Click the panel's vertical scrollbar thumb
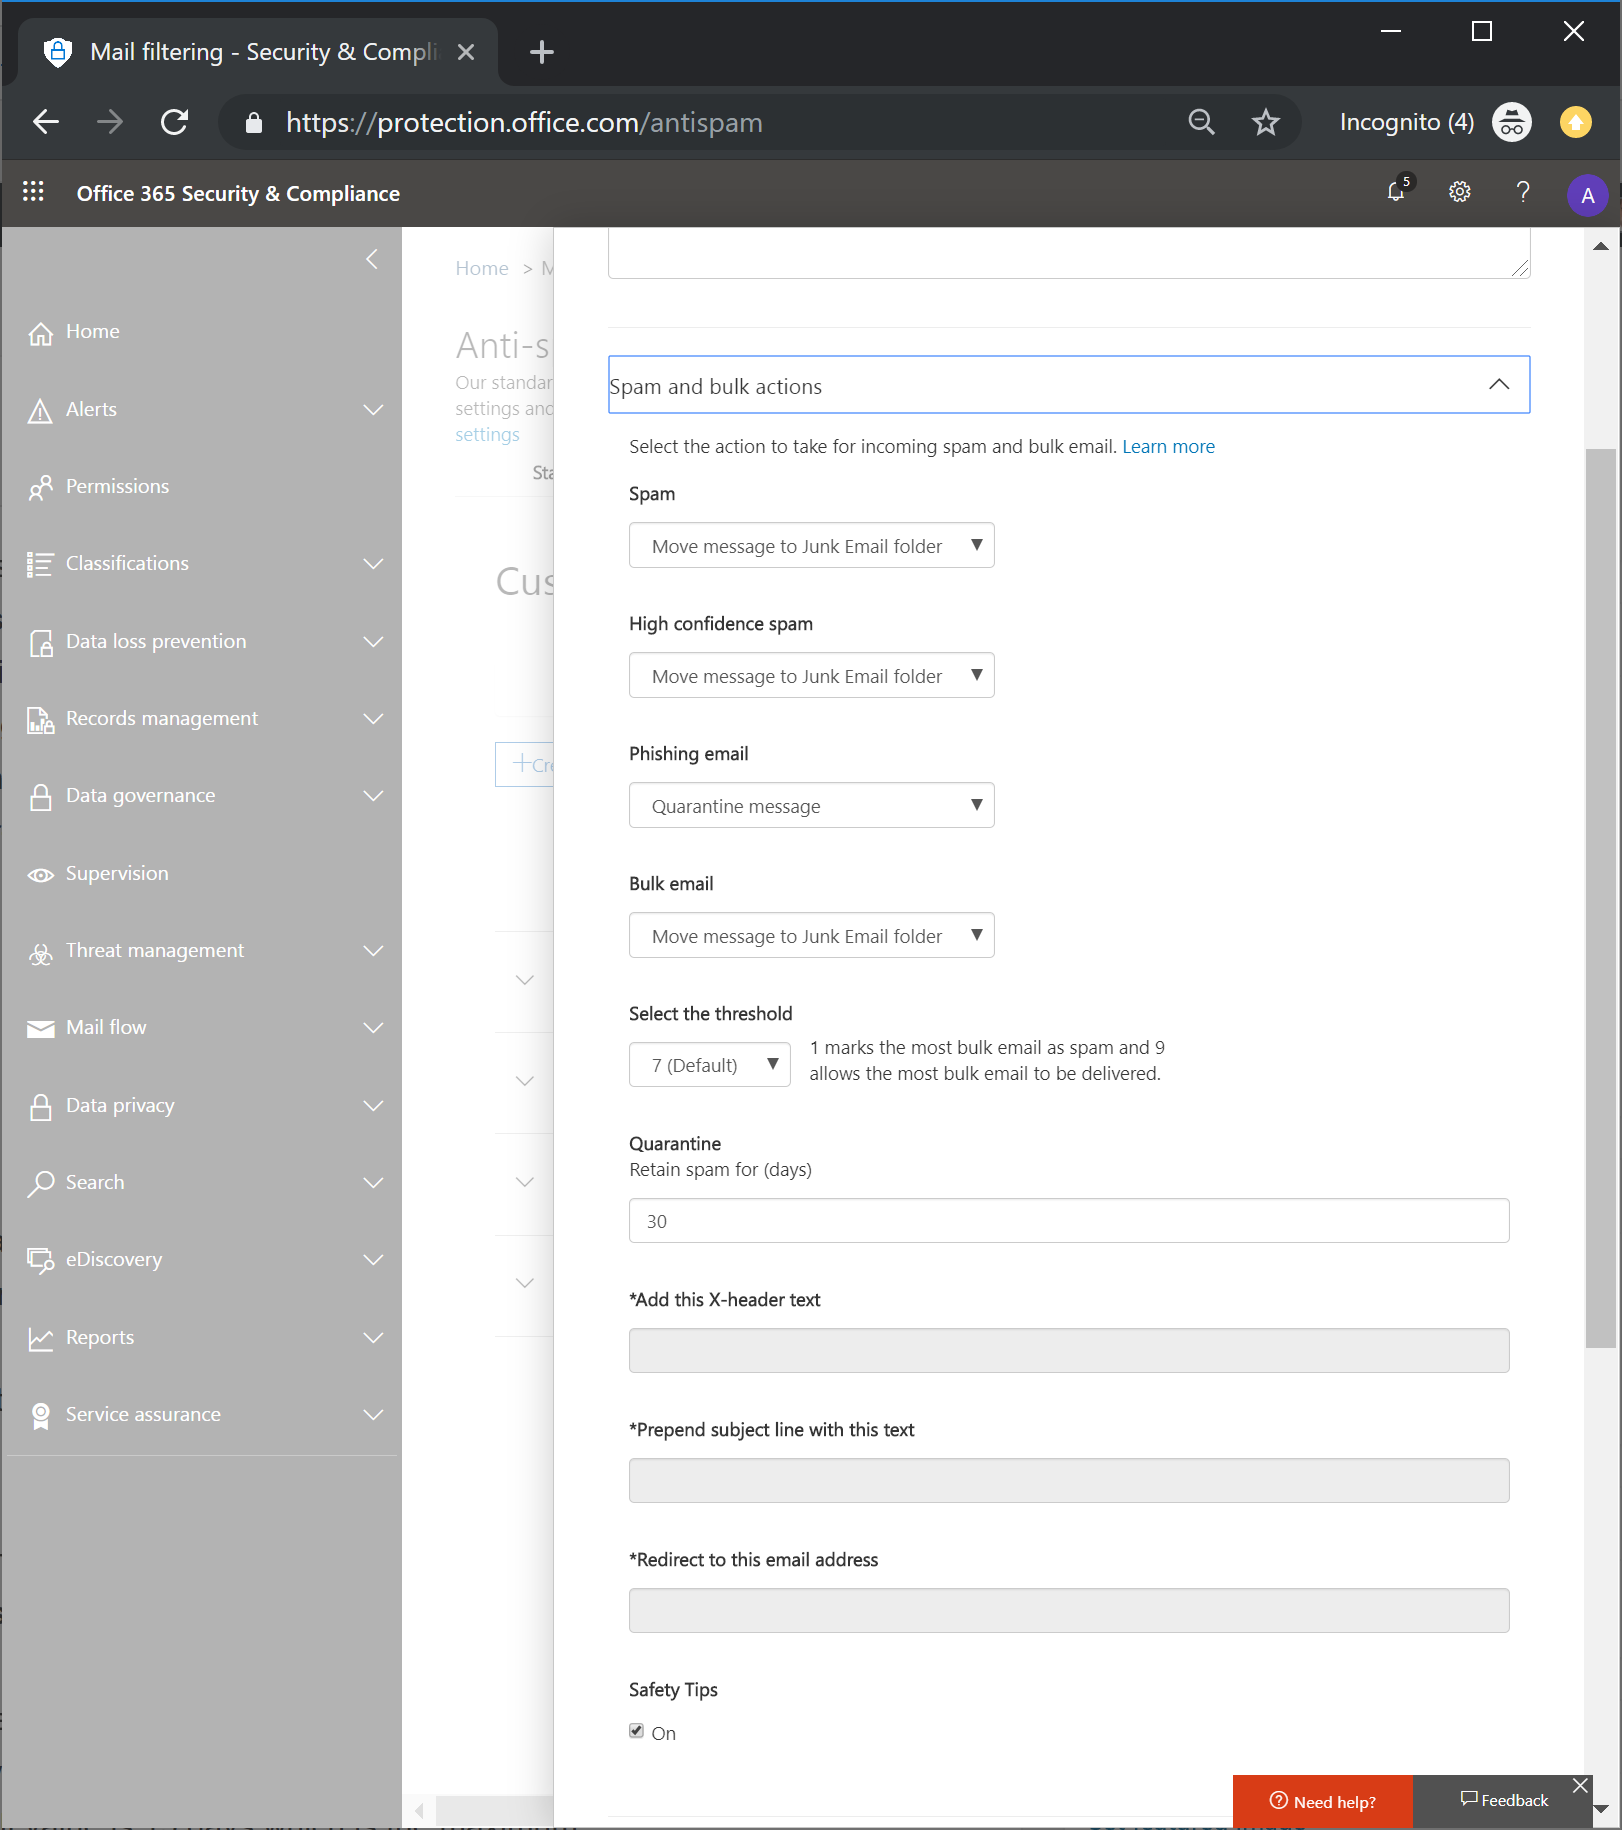Viewport: 1622px width, 1830px height. (1600, 900)
